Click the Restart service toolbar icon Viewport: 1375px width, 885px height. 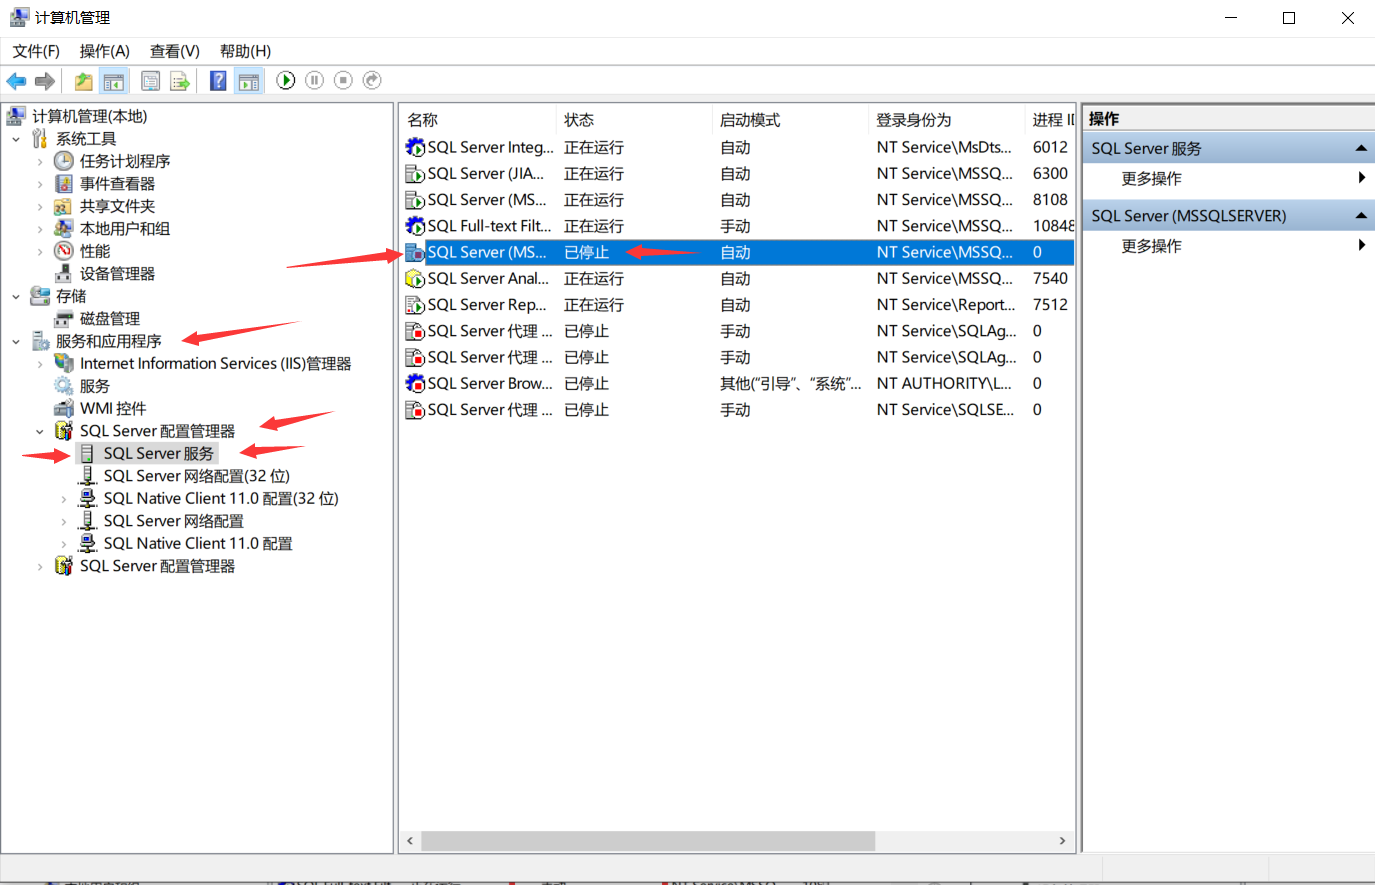[x=372, y=80]
